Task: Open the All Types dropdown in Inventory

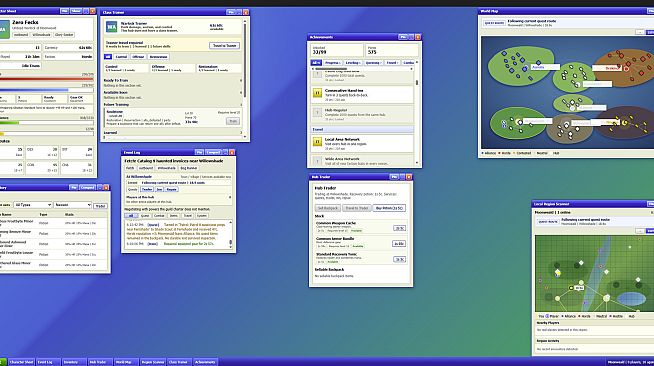Action: 33,205
